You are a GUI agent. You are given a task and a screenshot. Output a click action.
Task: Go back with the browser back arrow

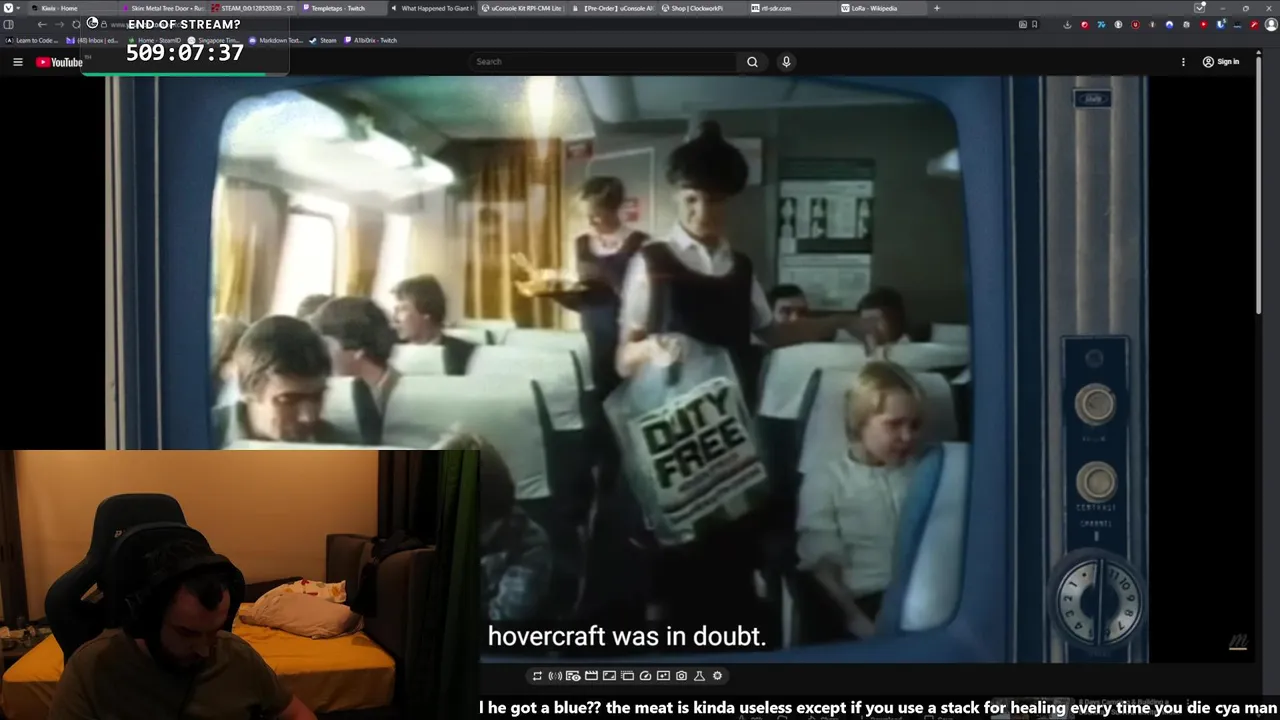42,24
